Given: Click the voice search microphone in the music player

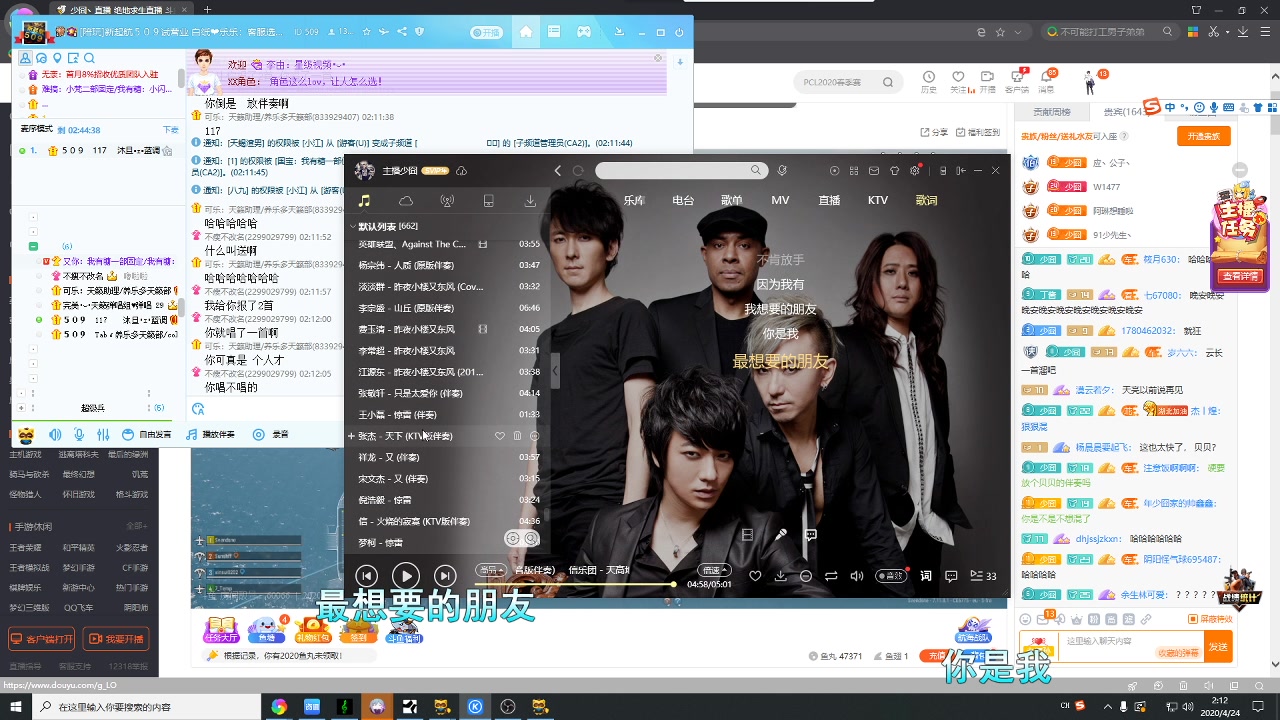Looking at the screenshot, I should click(x=782, y=171).
